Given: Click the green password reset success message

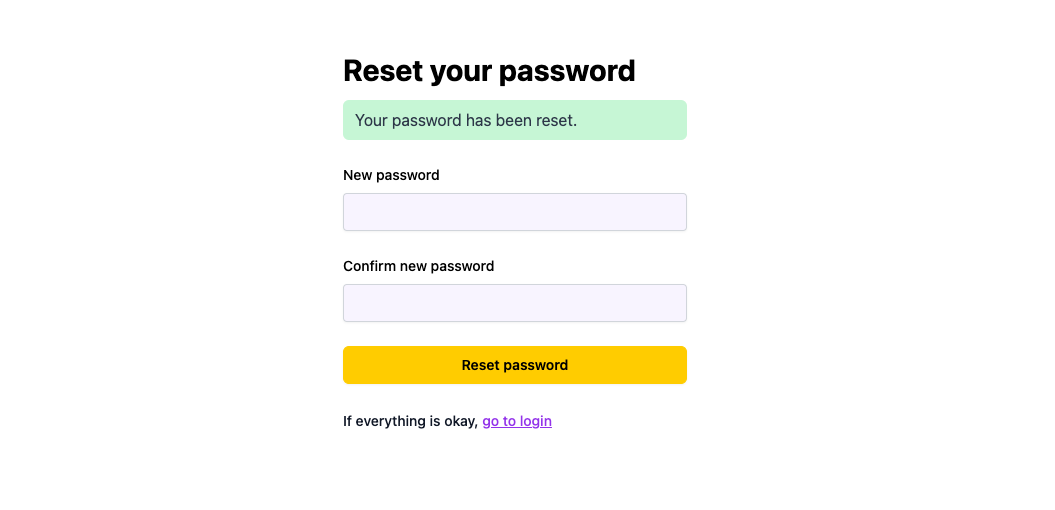Looking at the screenshot, I should [514, 120].
